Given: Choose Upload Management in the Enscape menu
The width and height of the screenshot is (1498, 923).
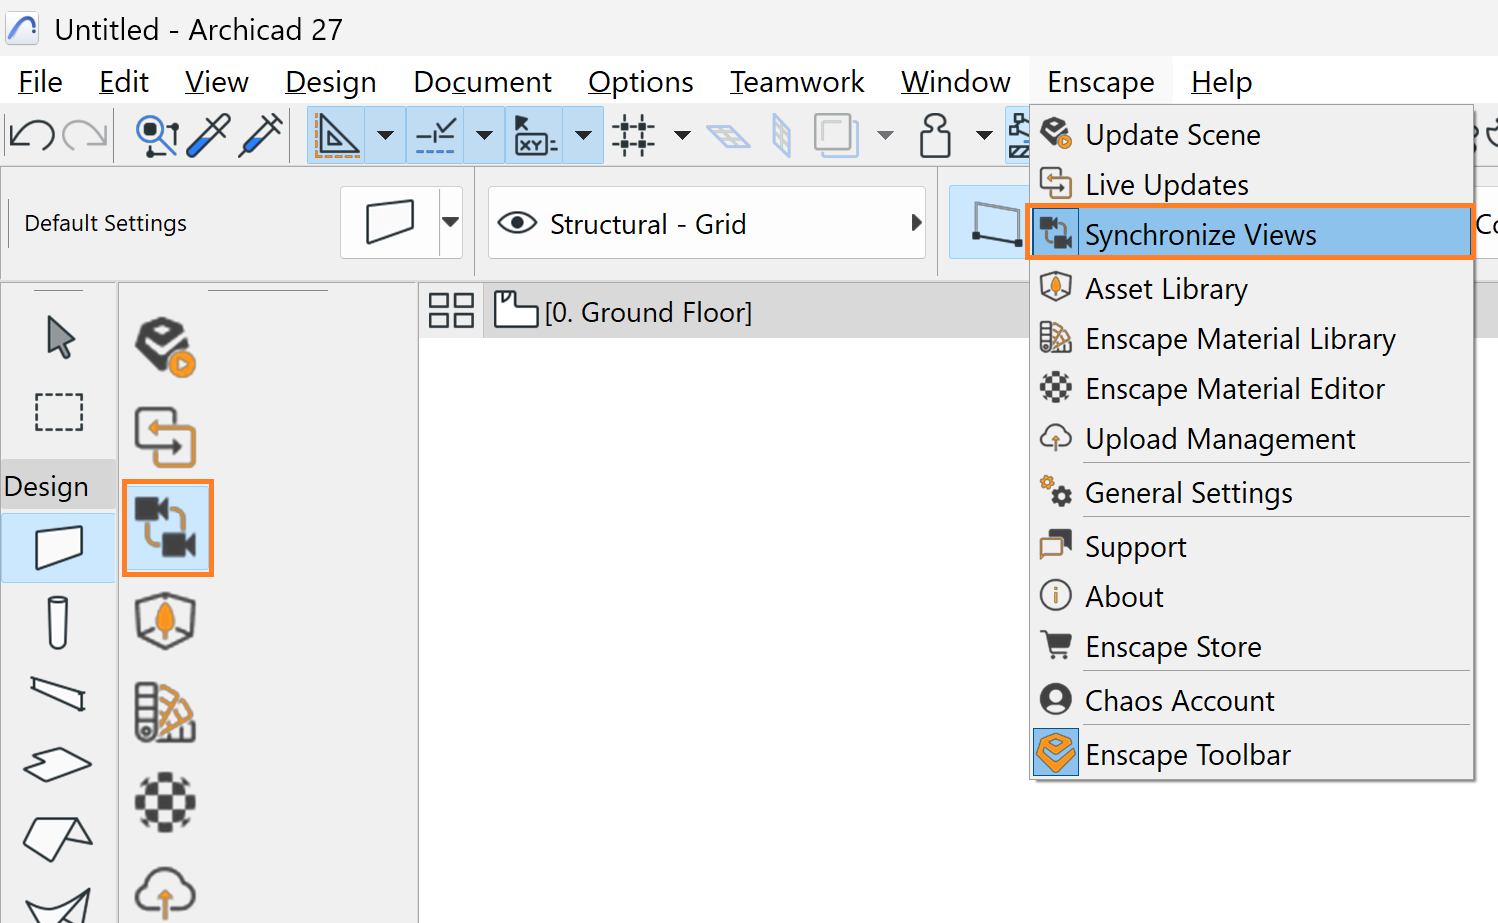Looking at the screenshot, I should [x=1252, y=439].
